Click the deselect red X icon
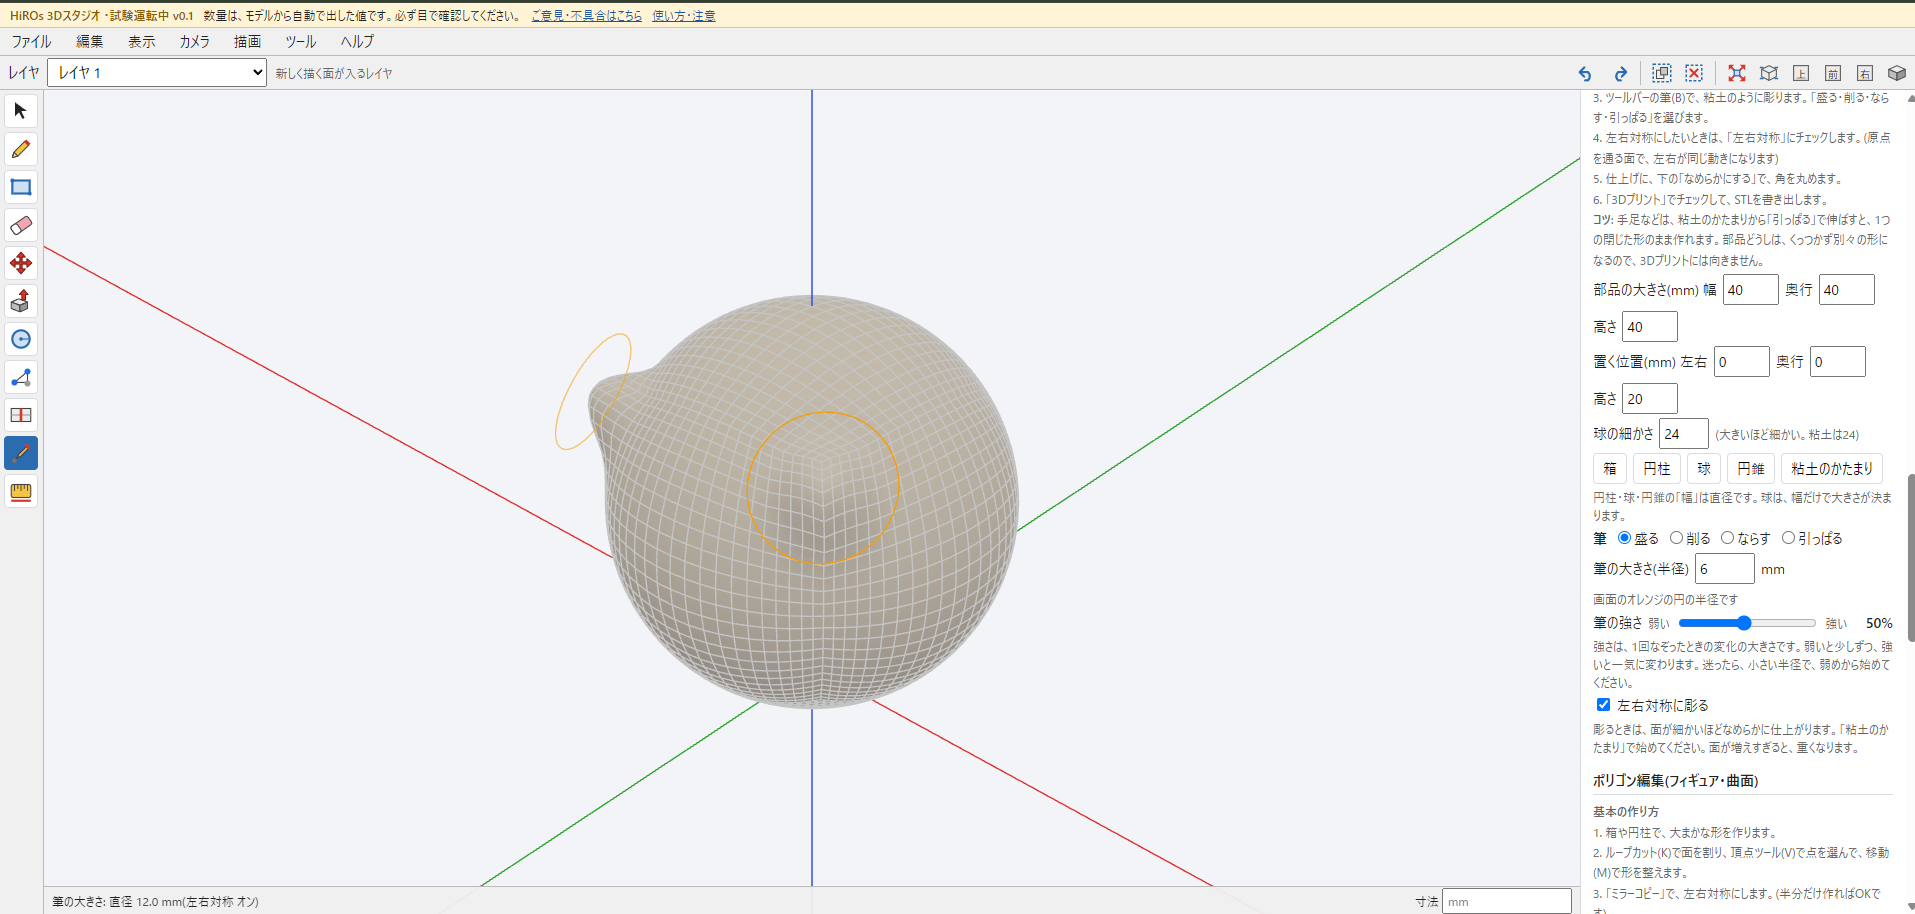The image size is (1915, 914). pos(1694,73)
